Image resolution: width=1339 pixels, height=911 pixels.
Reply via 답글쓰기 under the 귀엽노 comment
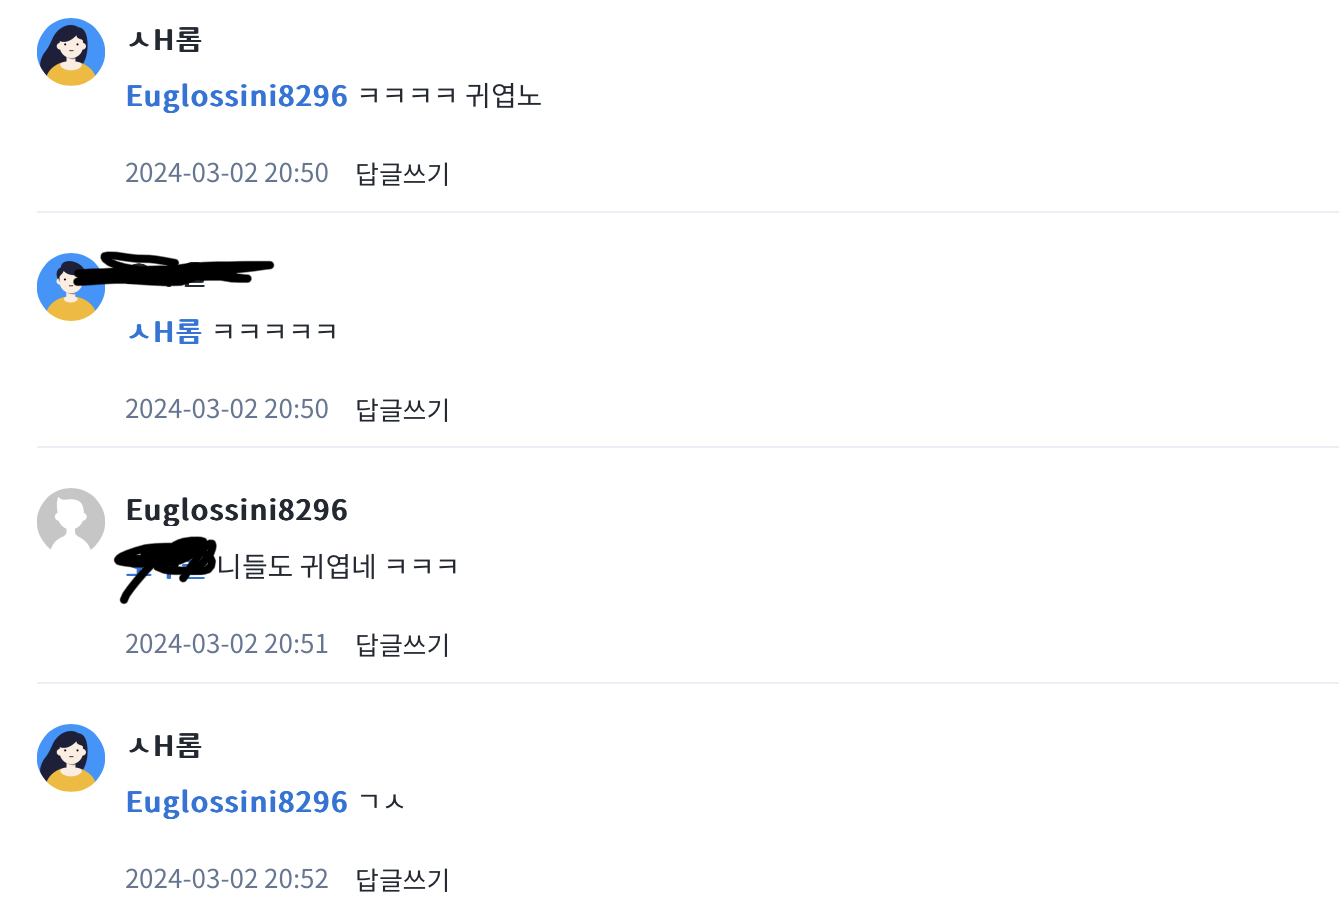tap(403, 174)
